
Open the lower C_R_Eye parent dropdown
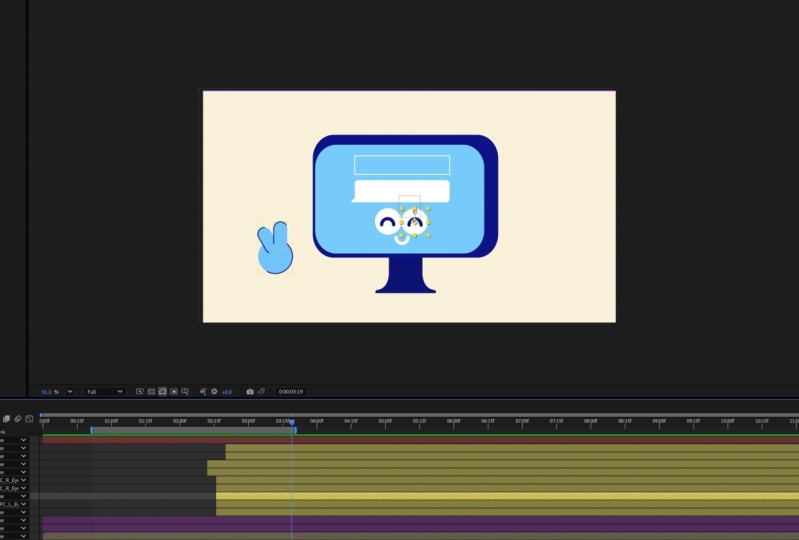23,489
